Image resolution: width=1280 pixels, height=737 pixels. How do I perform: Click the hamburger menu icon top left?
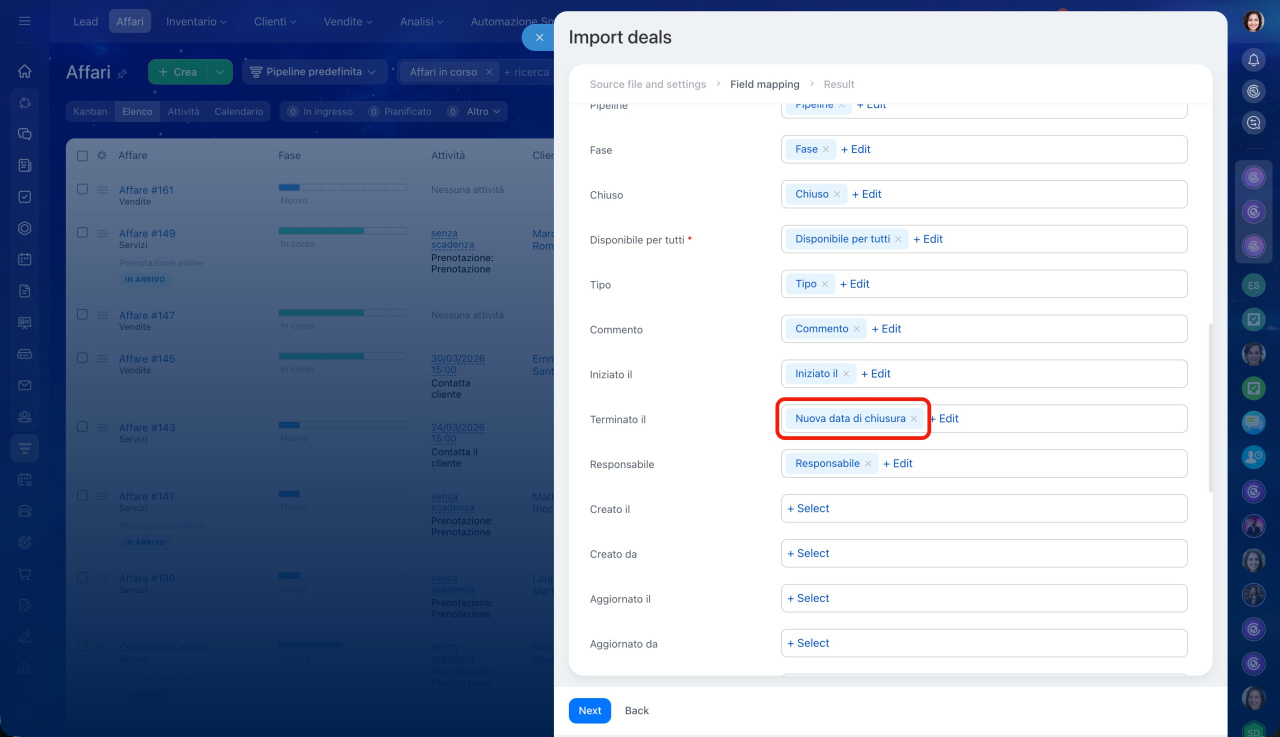pos(25,21)
